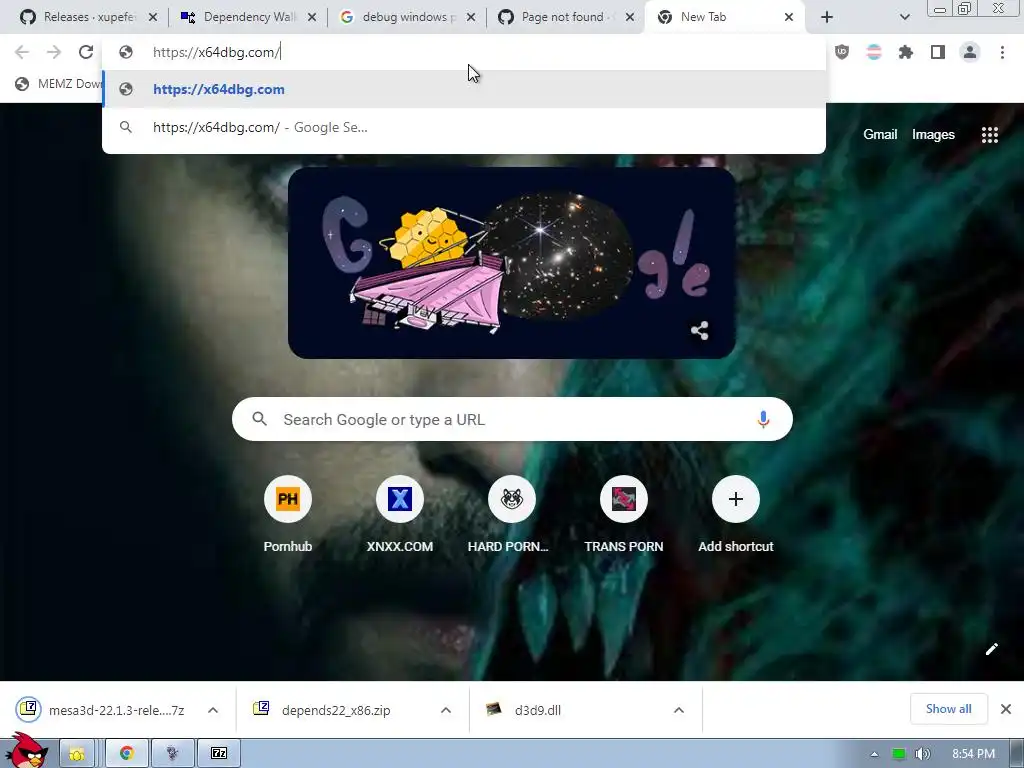This screenshot has width=1024, height=768.
Task: Close the downloads bar
Action: click(1006, 709)
